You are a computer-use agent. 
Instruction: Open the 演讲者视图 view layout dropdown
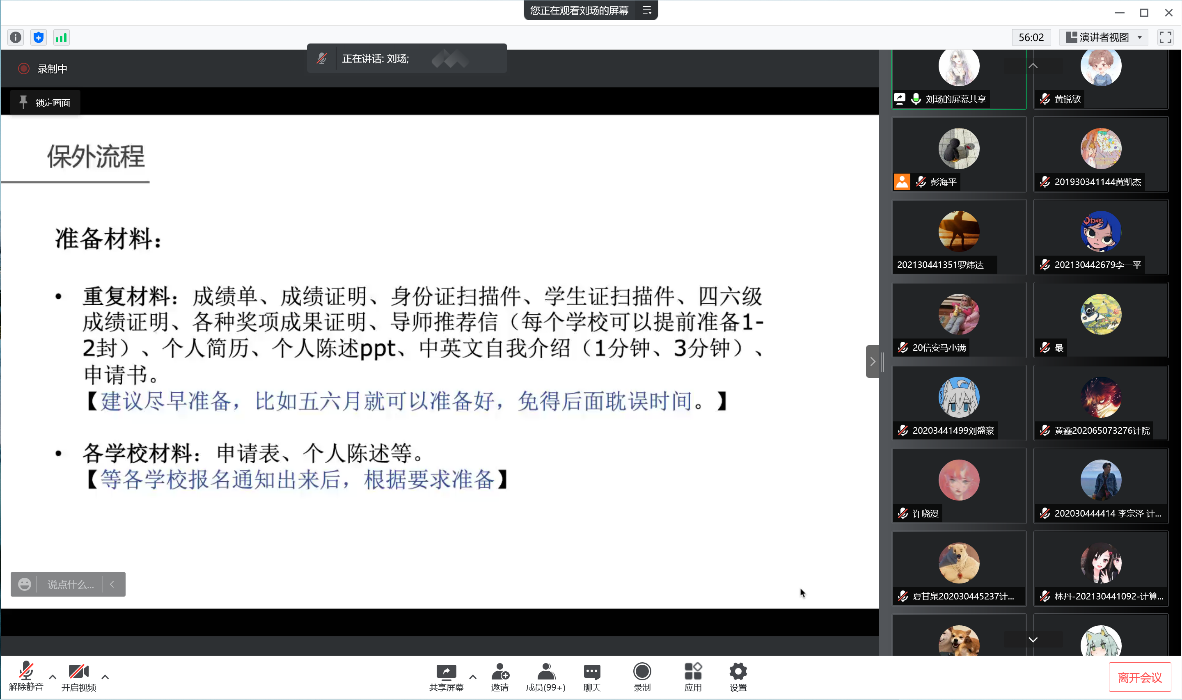[1104, 37]
